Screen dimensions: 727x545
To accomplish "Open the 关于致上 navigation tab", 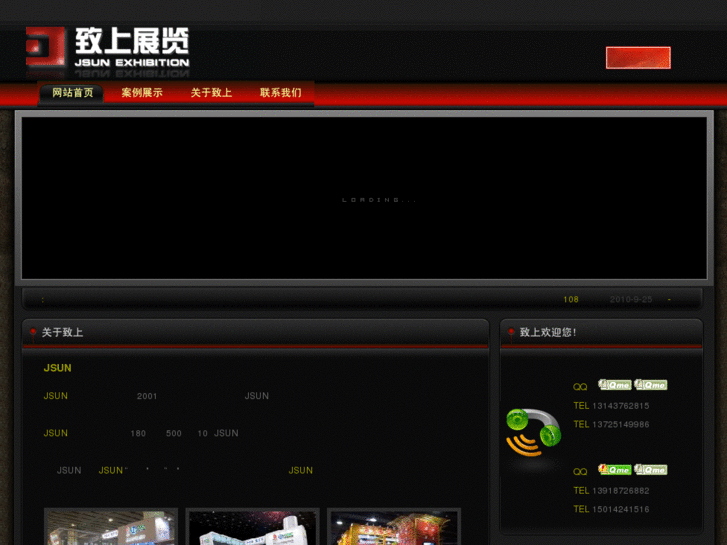I will pos(211,93).
